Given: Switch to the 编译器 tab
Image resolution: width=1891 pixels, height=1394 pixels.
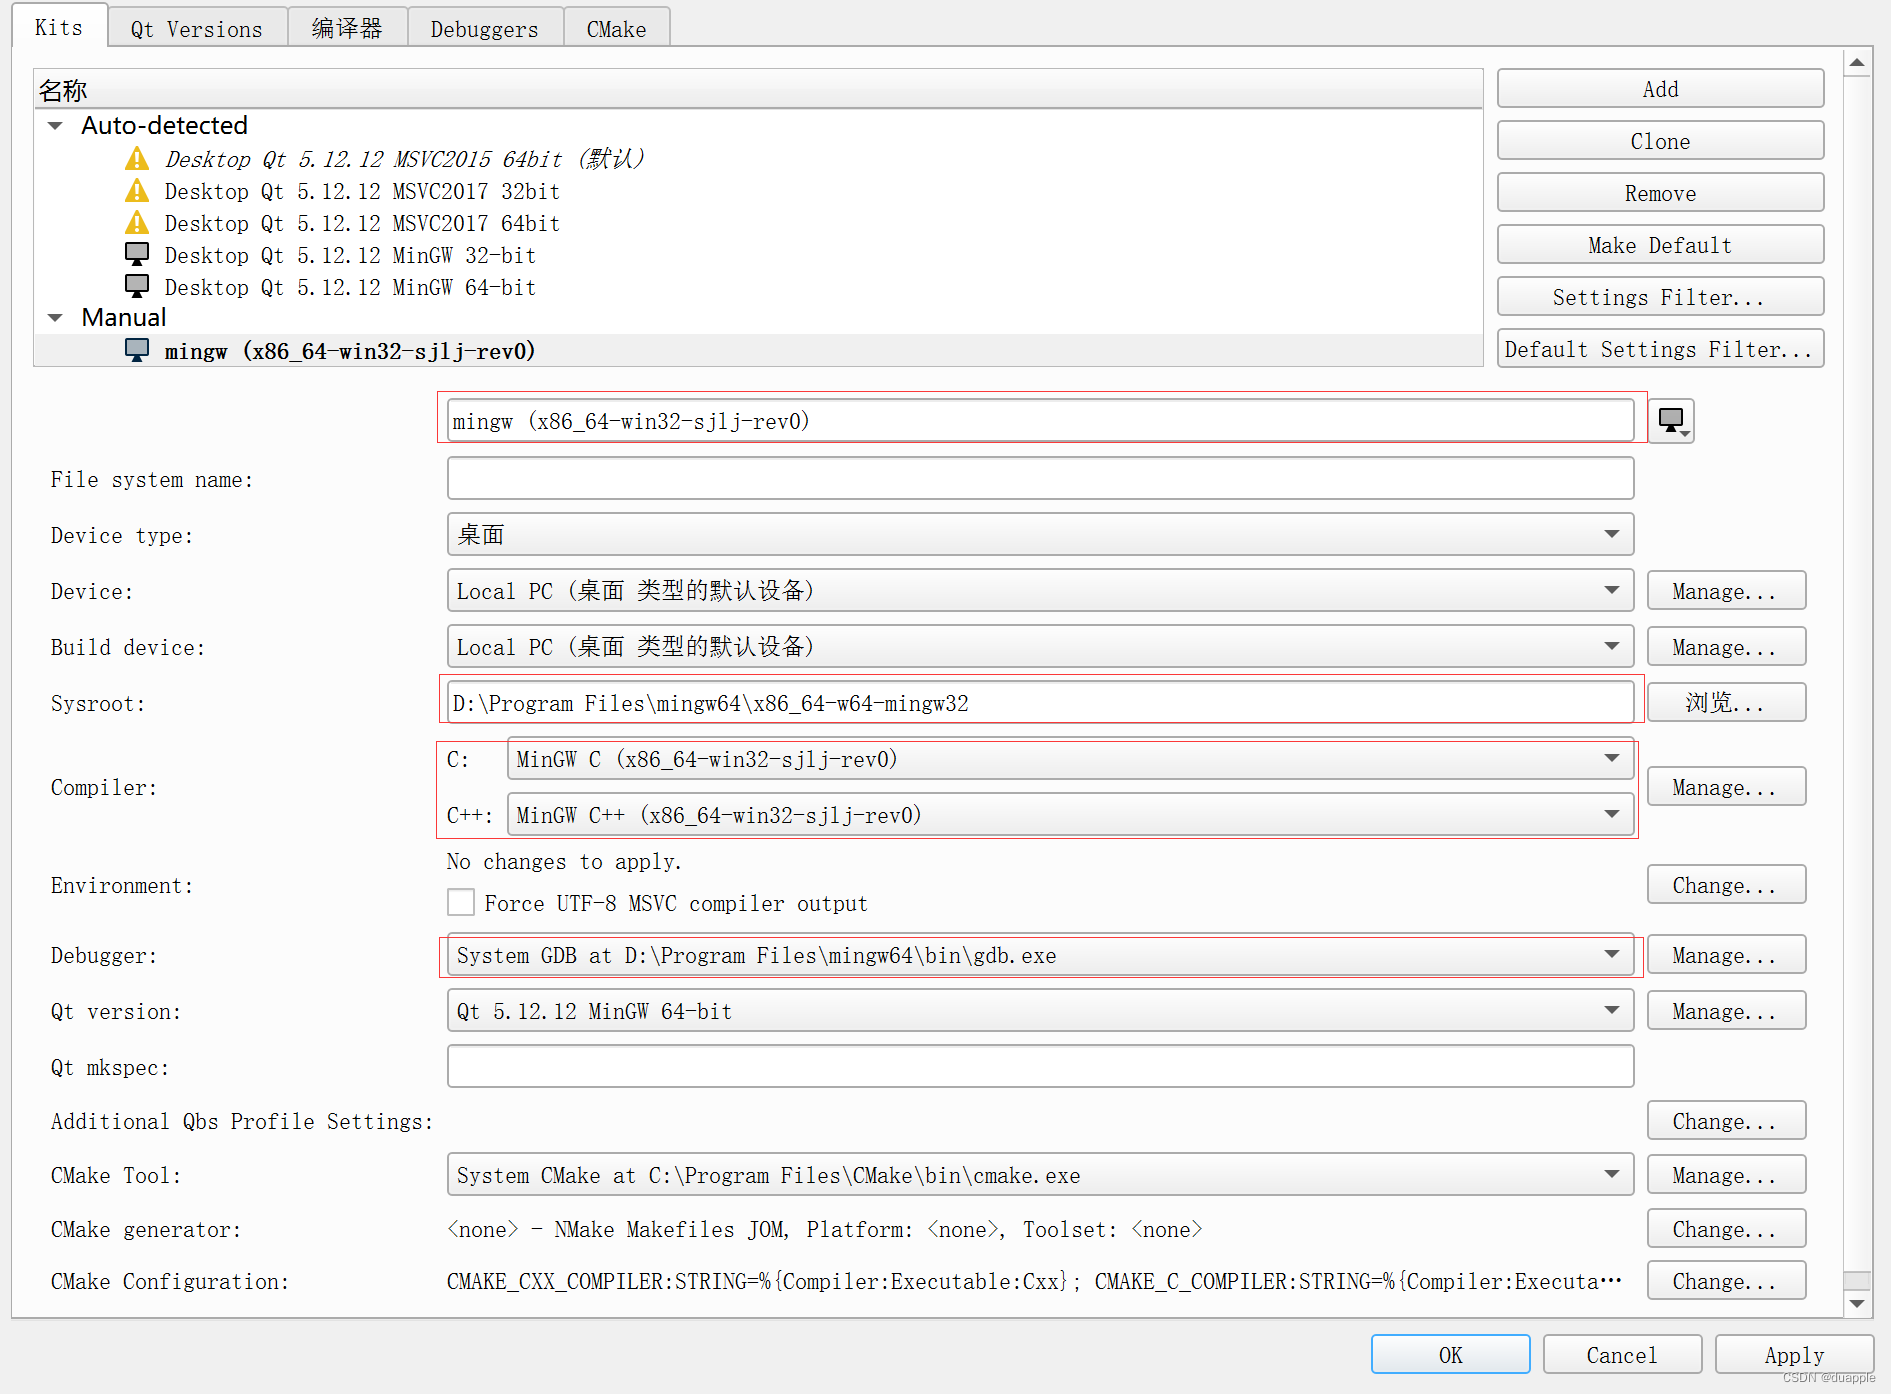Looking at the screenshot, I should (x=347, y=29).
